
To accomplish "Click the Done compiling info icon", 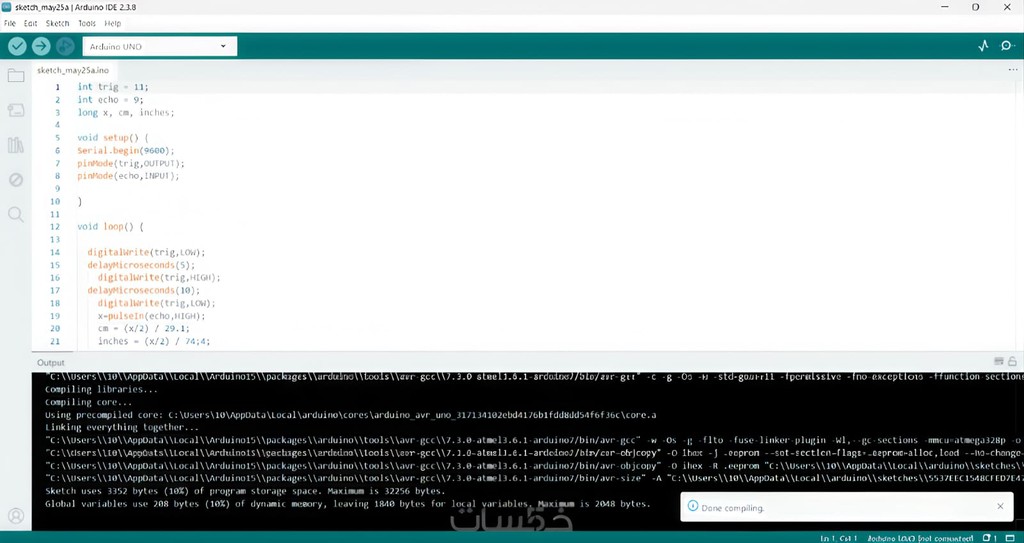I will coord(693,506).
